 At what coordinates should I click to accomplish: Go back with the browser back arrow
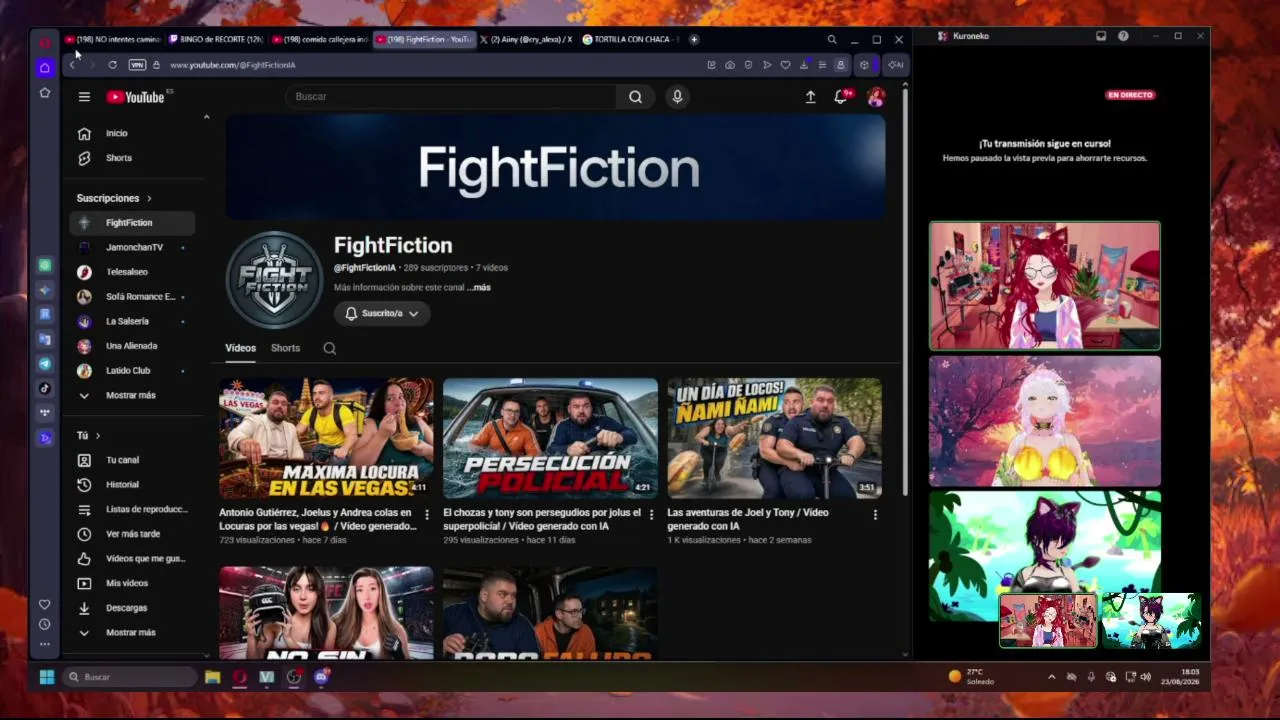click(73, 65)
